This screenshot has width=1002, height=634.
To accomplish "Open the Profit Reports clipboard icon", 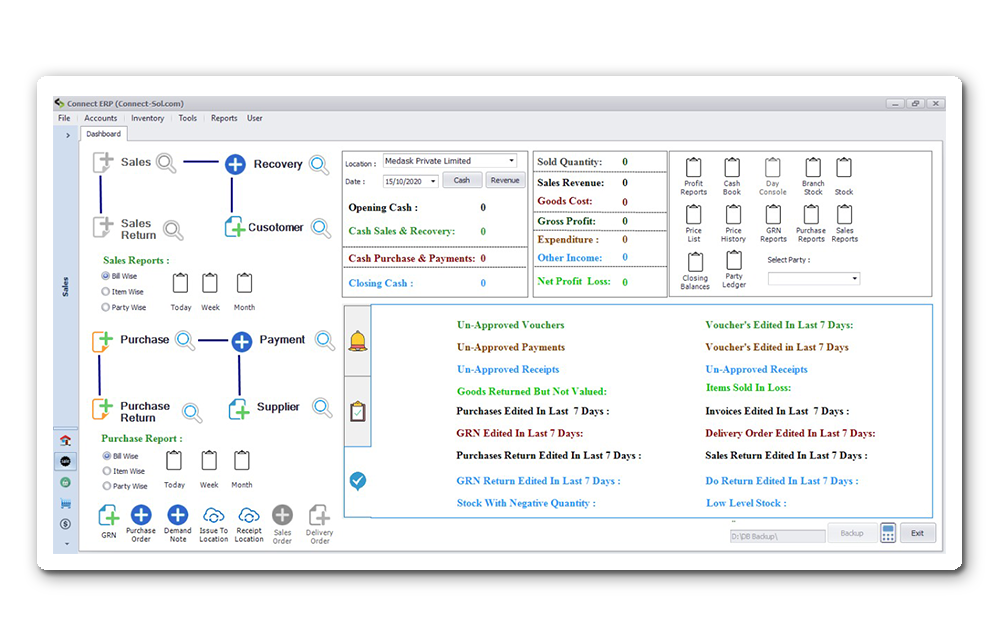I will (x=693, y=168).
